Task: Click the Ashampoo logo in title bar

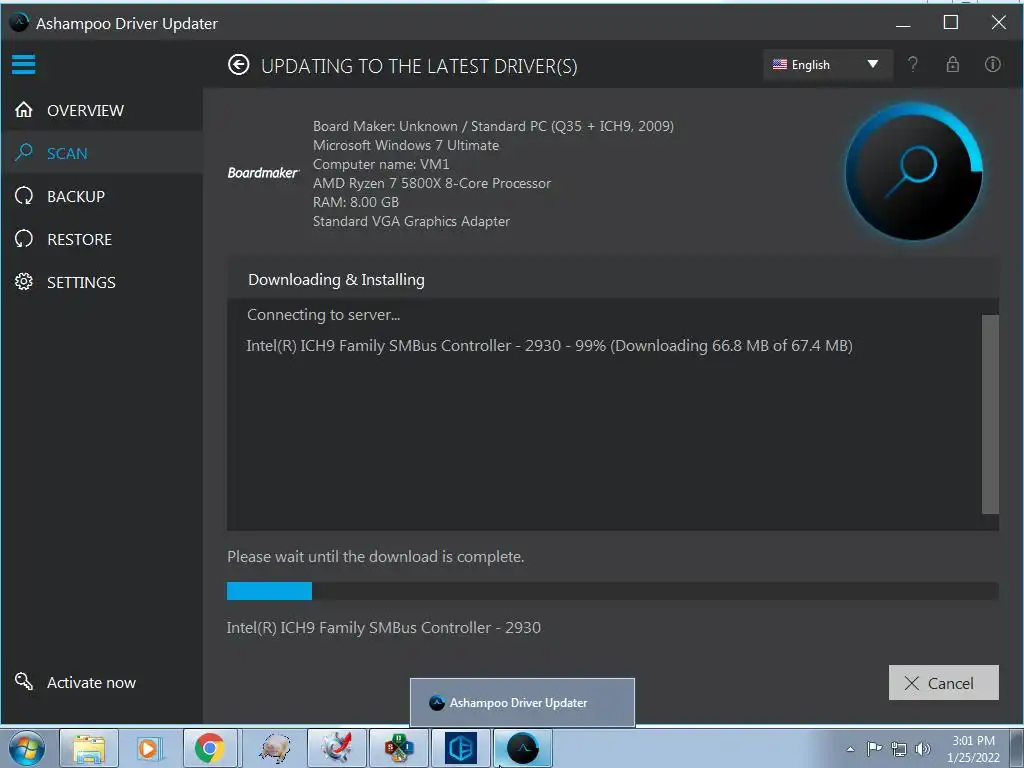Action: tap(19, 23)
